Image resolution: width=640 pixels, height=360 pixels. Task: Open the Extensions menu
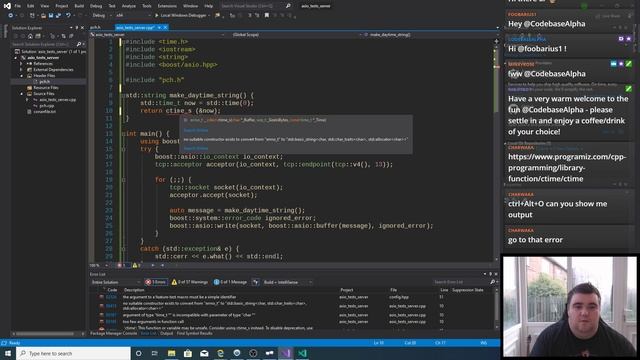pyautogui.click(x=167, y=6)
